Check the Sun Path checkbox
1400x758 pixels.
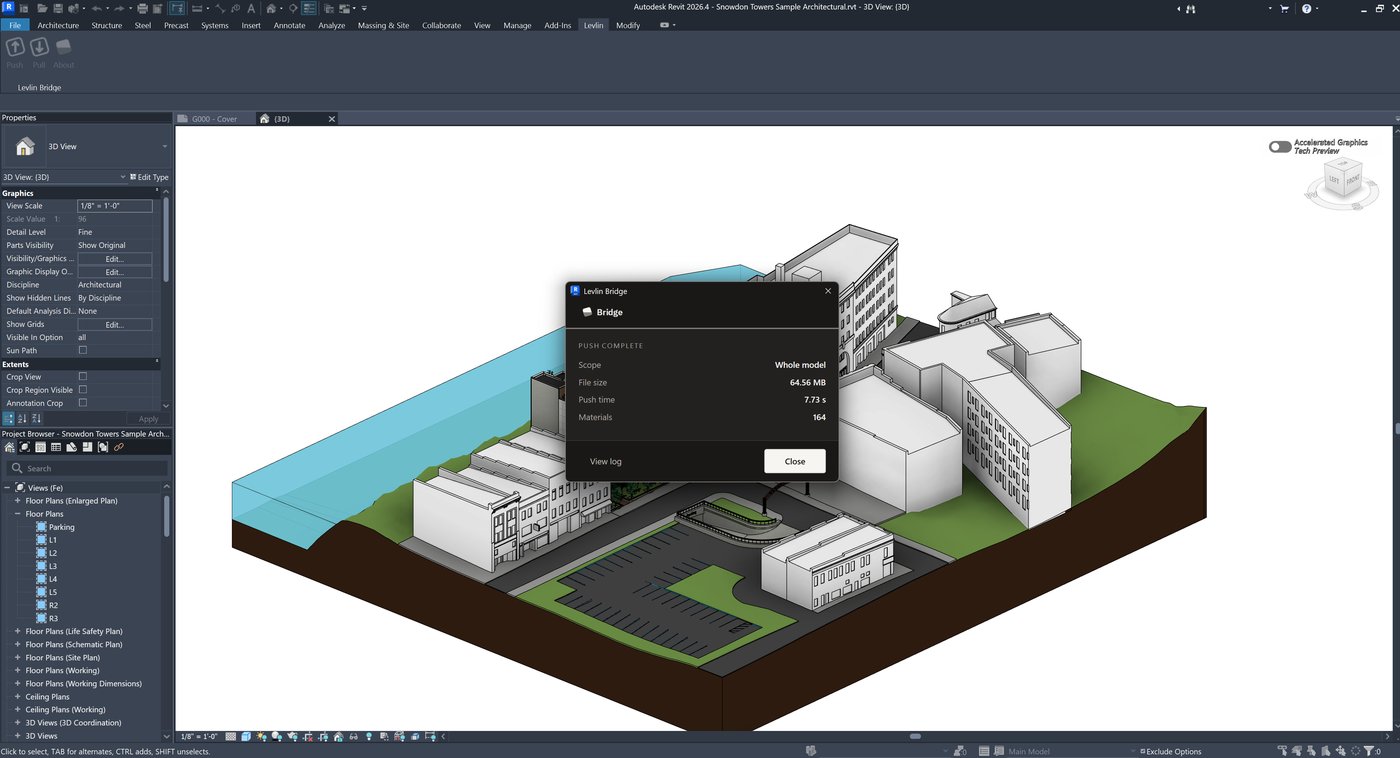[x=83, y=351]
